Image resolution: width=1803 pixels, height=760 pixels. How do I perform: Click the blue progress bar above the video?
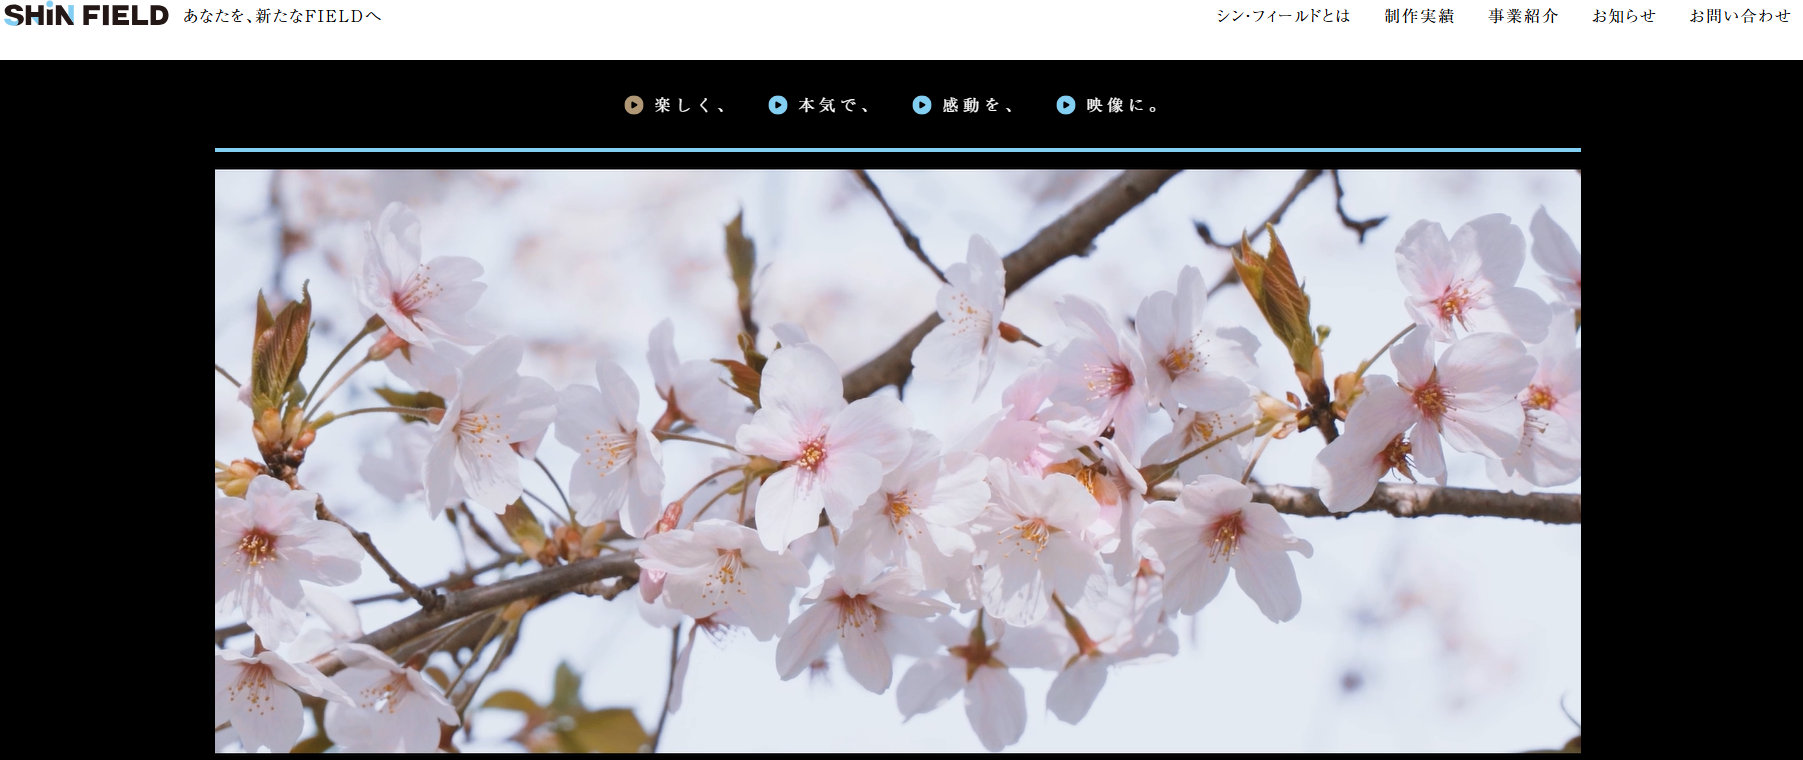(897, 150)
